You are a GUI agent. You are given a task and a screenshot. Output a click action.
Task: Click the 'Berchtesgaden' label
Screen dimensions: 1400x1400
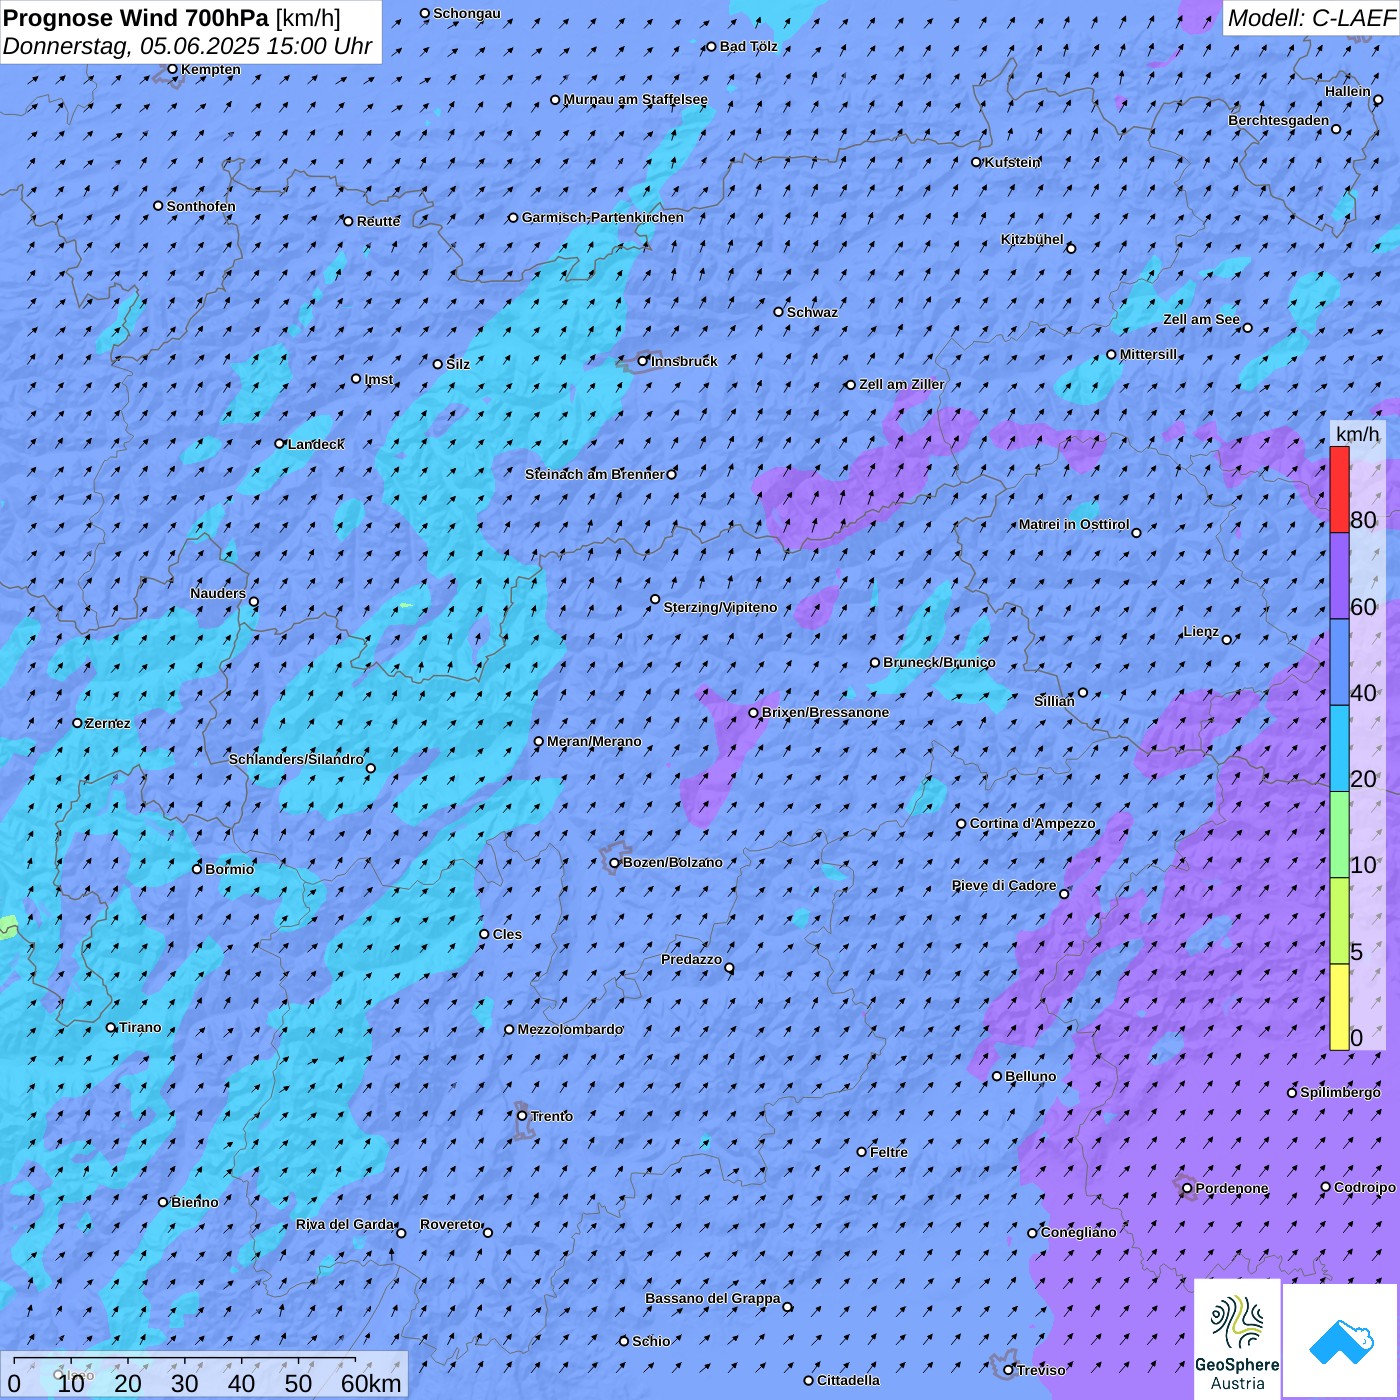pyautogui.click(x=1278, y=120)
